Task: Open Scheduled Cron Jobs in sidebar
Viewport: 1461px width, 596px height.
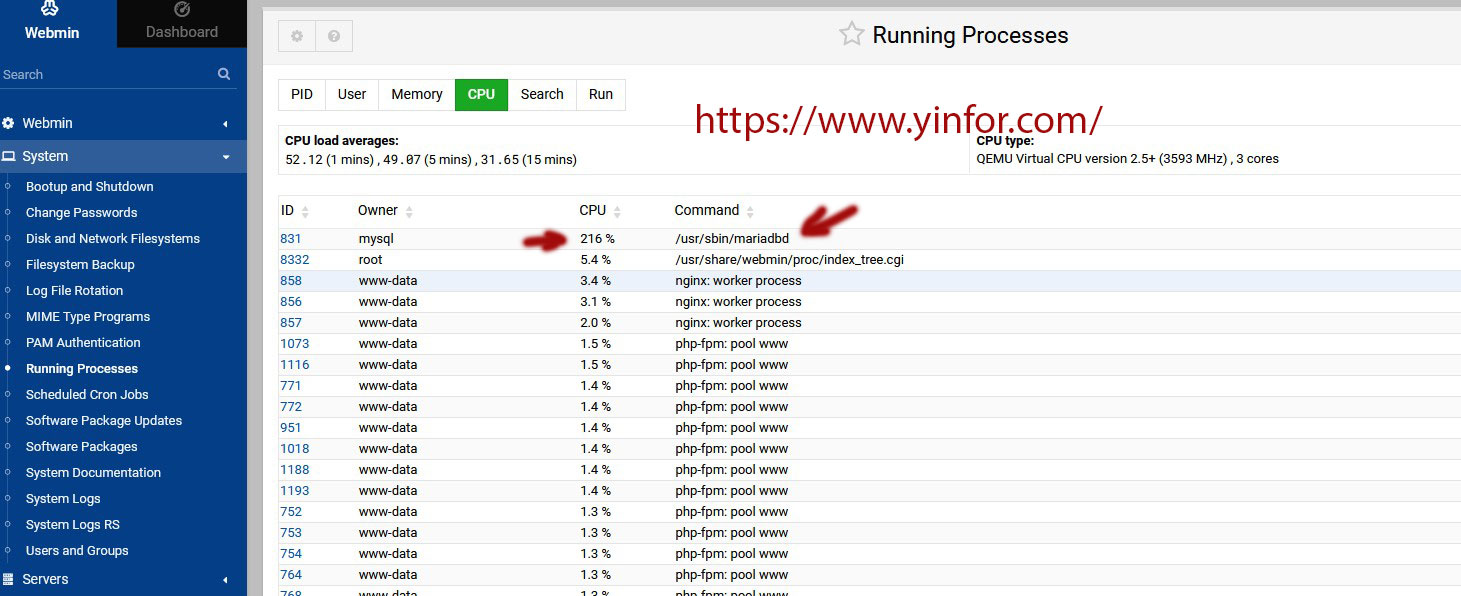Action: pos(87,395)
